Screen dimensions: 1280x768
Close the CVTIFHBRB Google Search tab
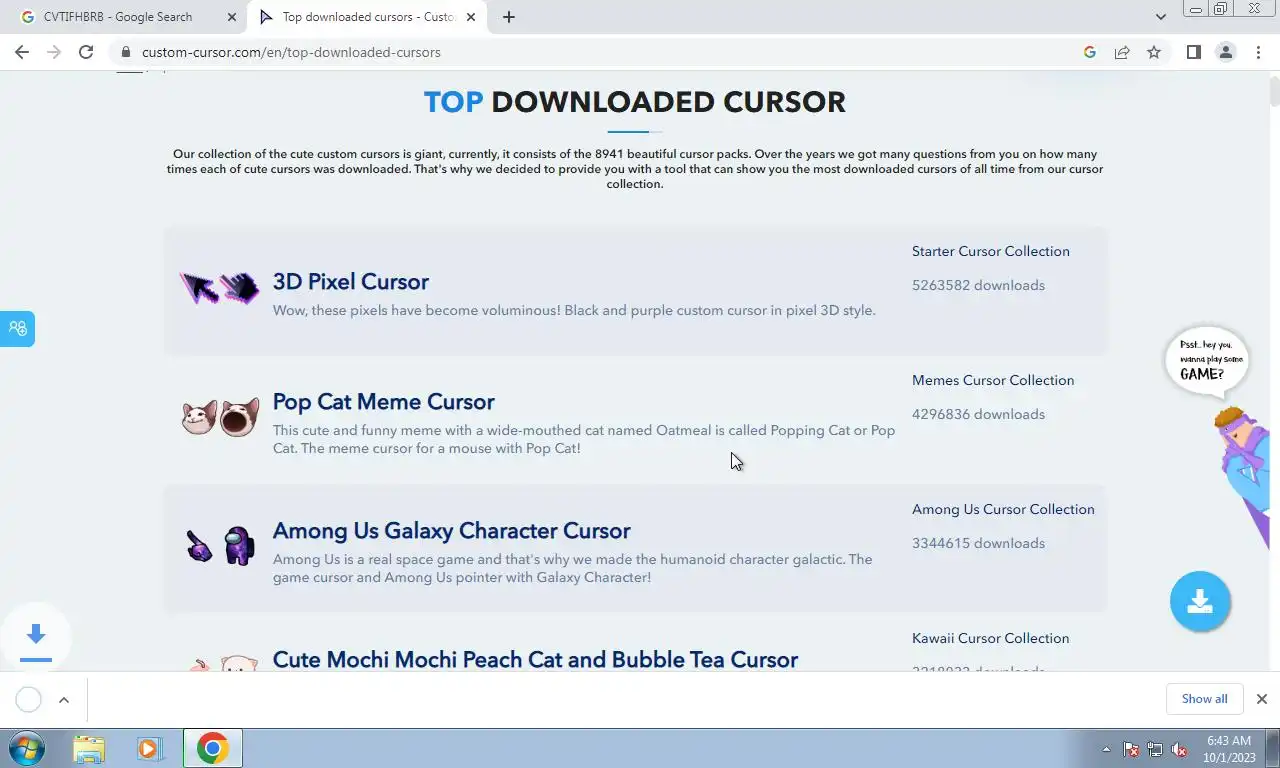[x=232, y=17]
